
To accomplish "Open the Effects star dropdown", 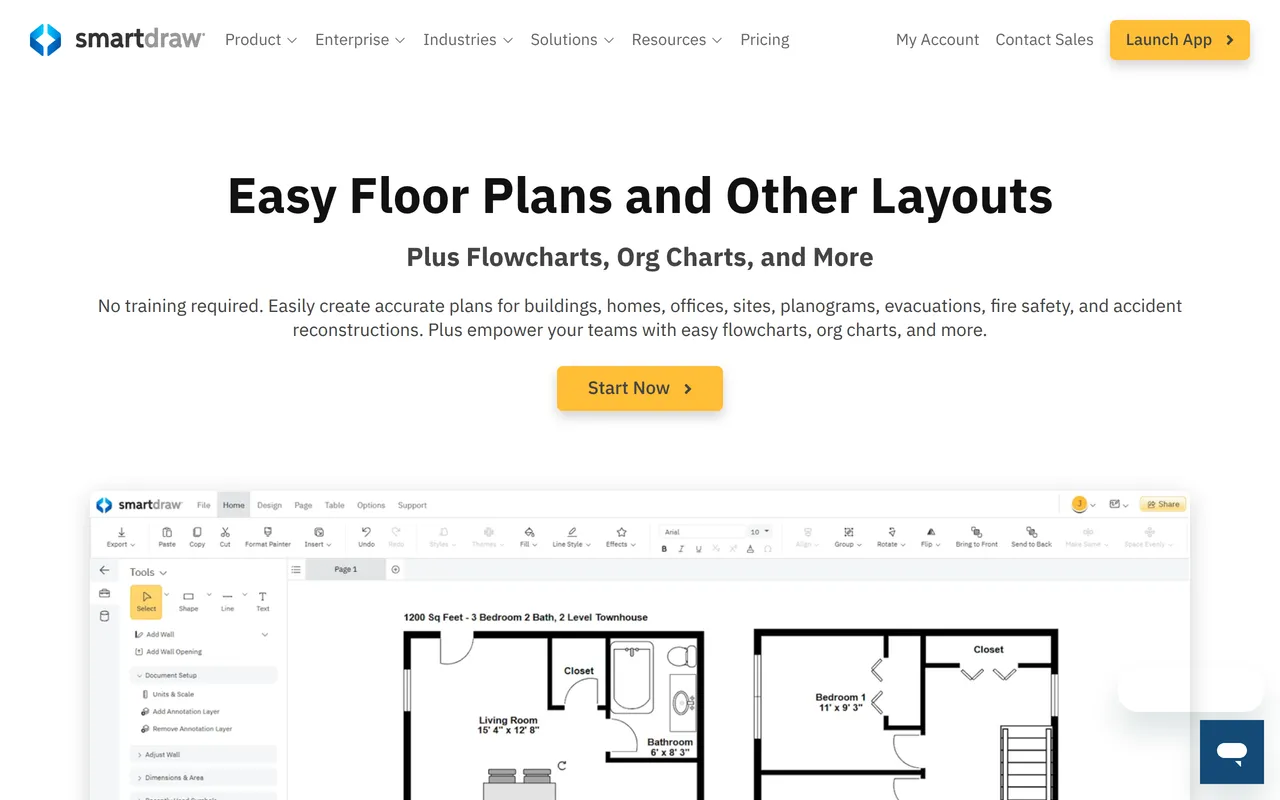I will pyautogui.click(x=621, y=537).
